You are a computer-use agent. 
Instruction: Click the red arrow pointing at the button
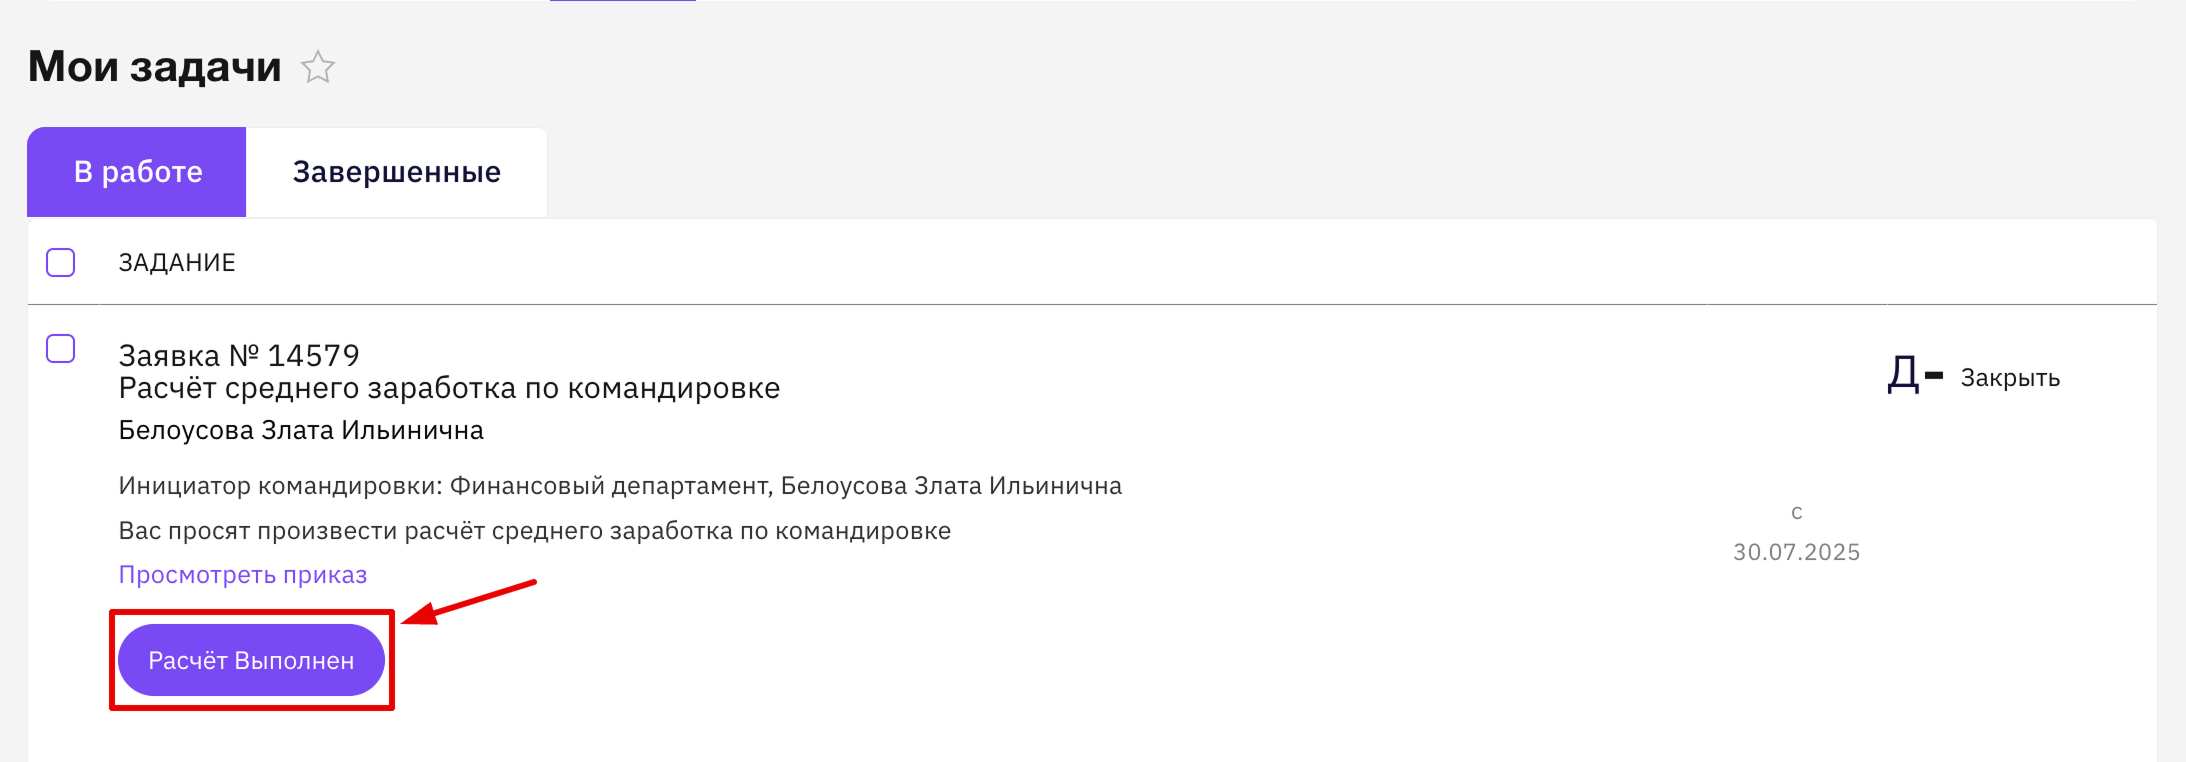tap(469, 602)
